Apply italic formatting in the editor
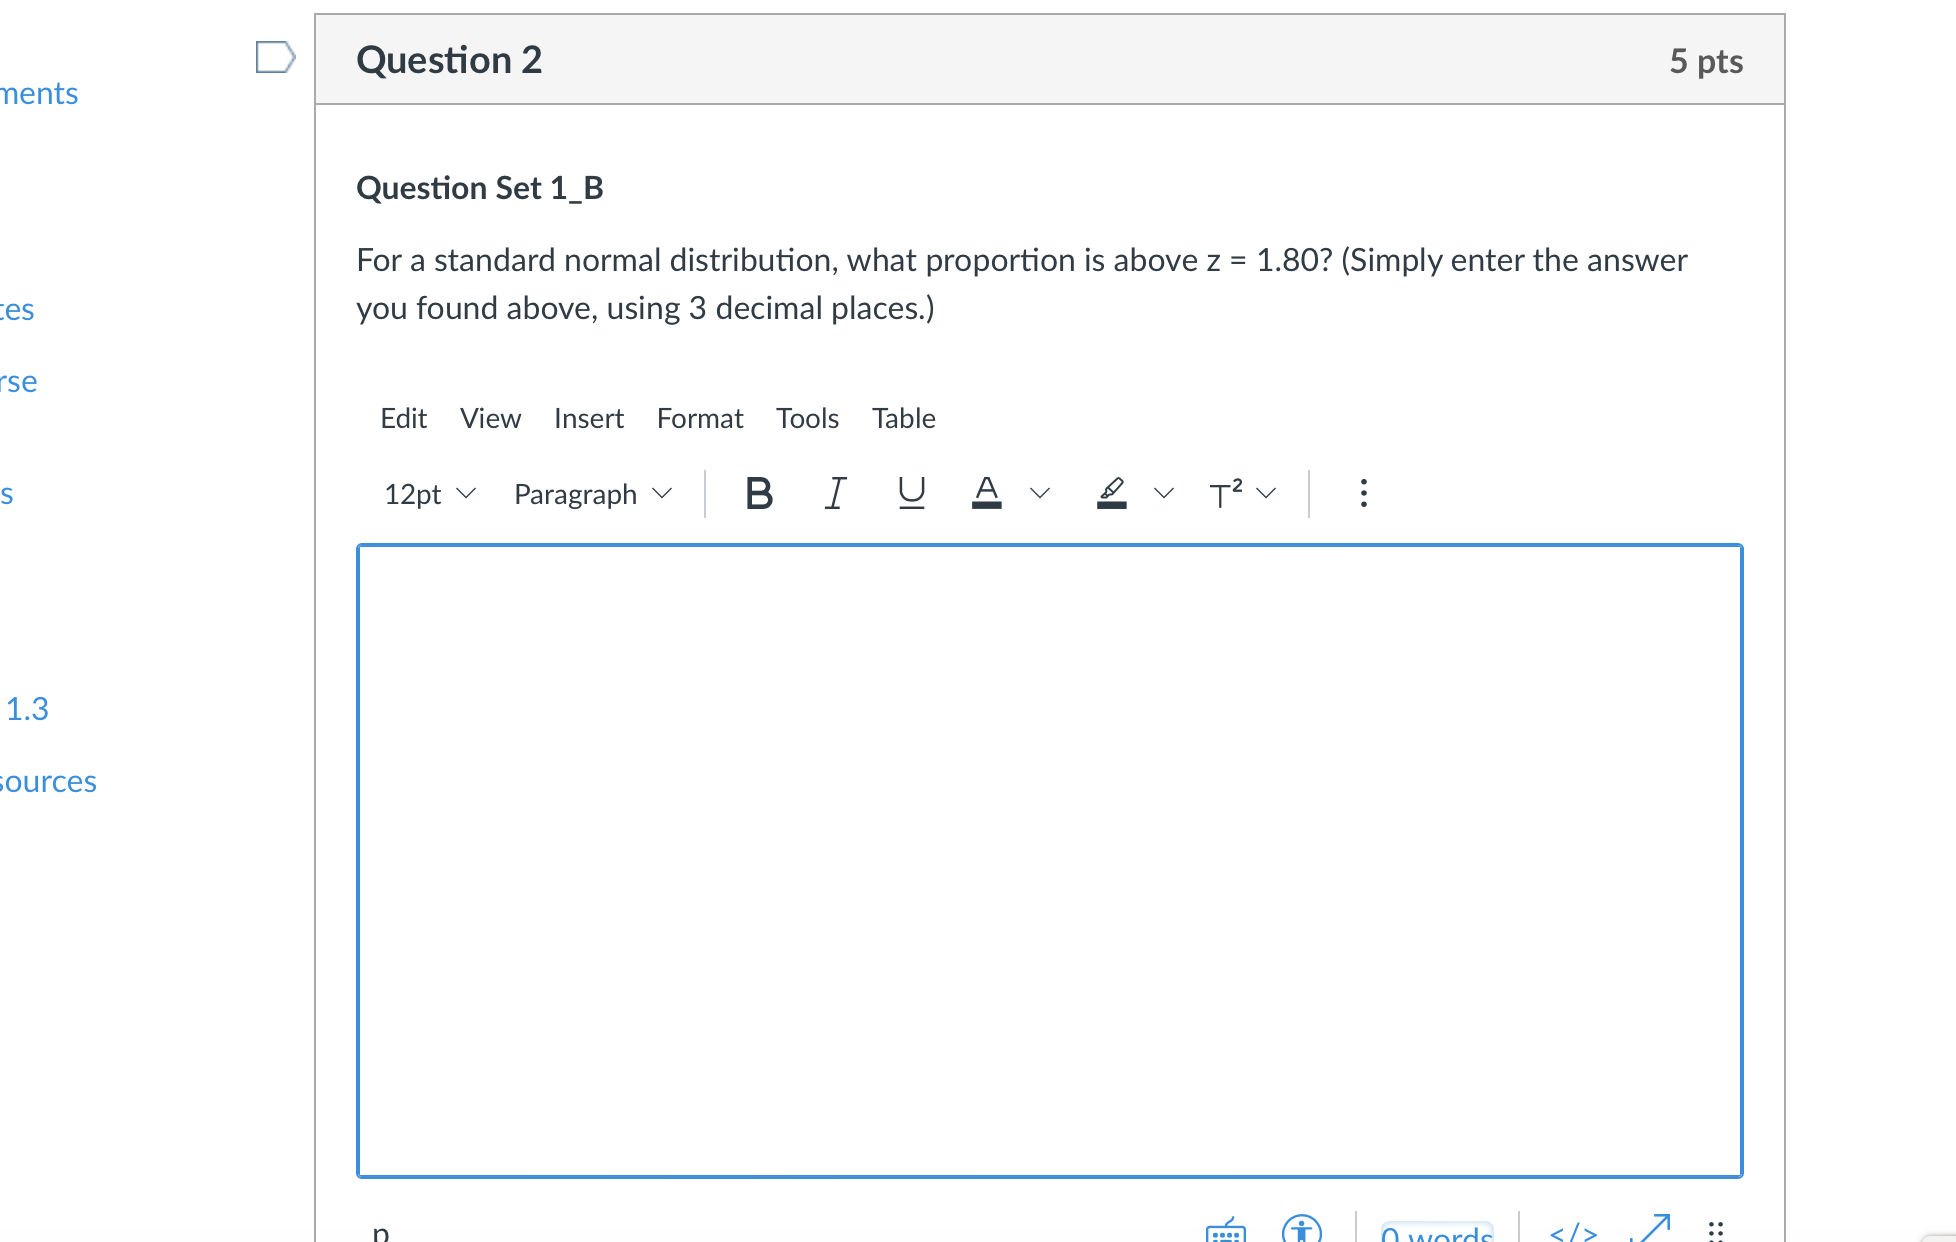Screen dimensions: 1956x1242 pyautogui.click(x=835, y=492)
